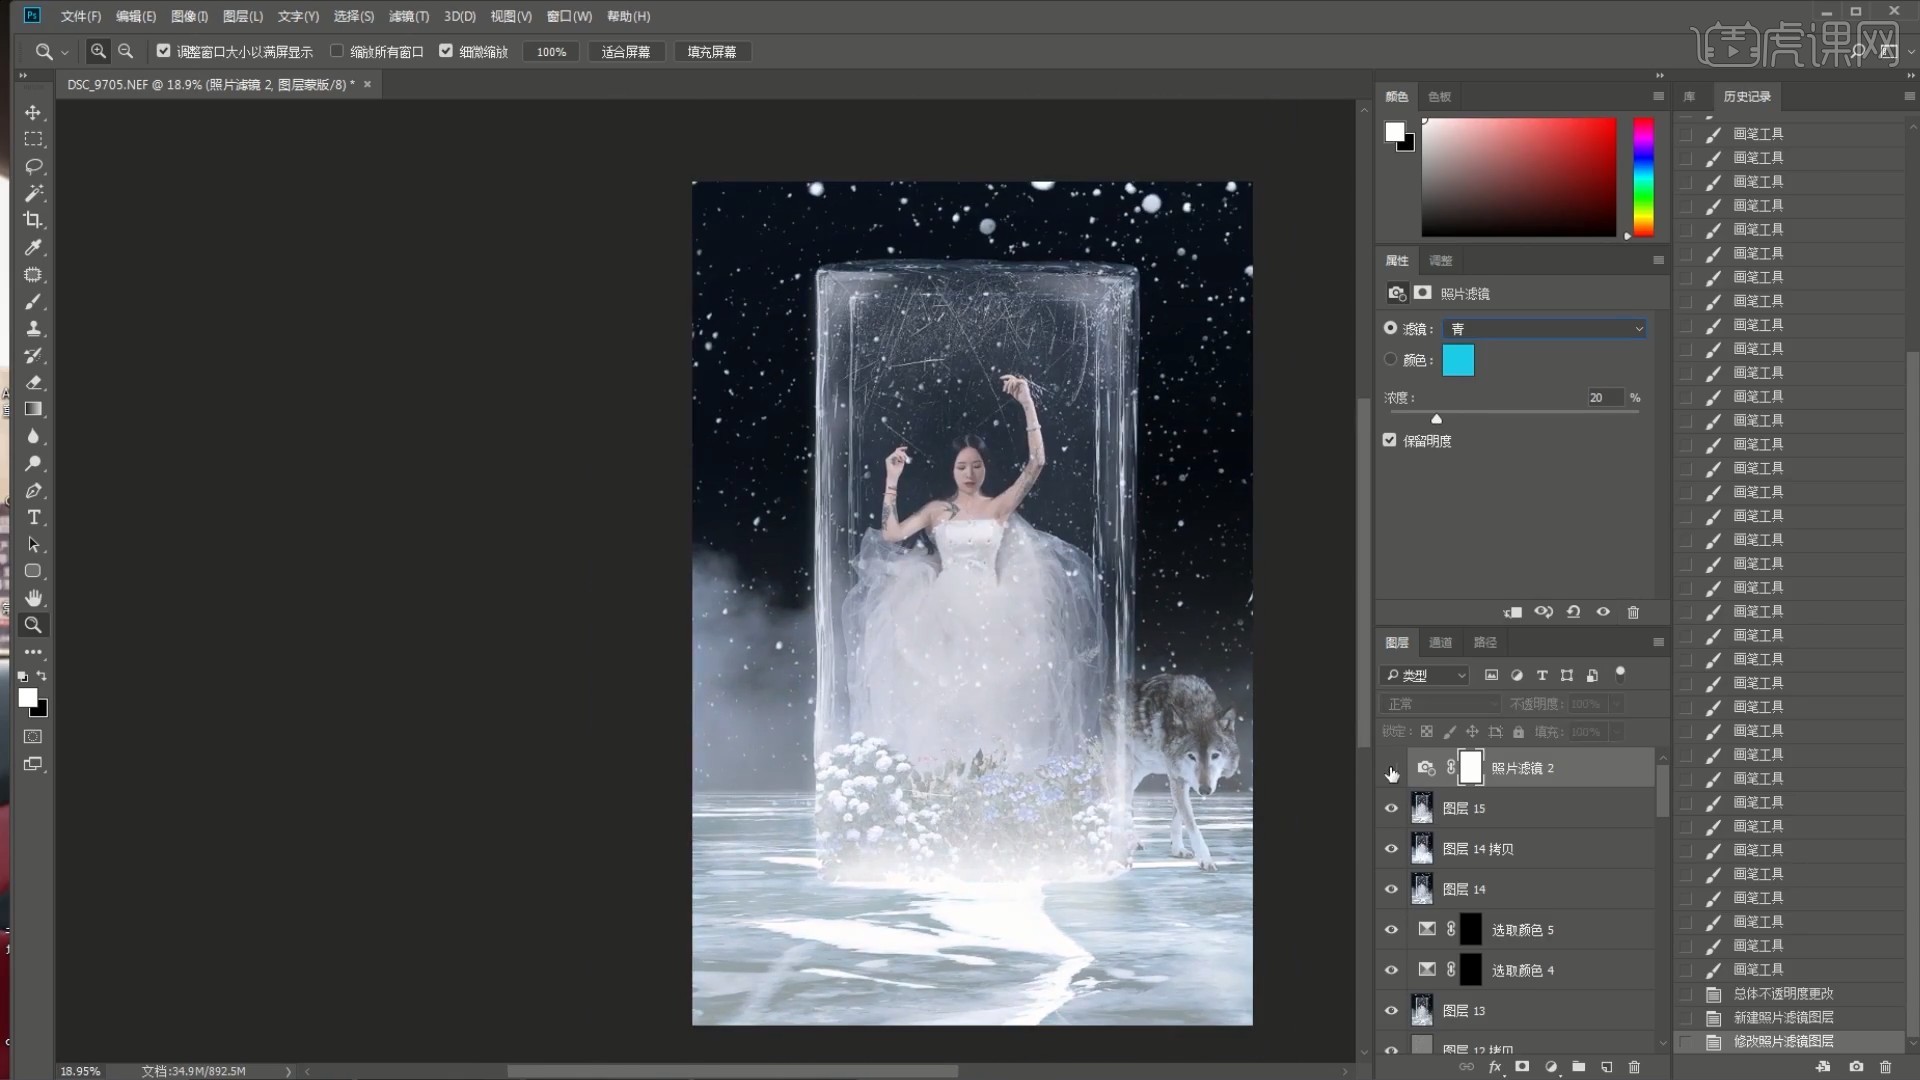
Task: Click the Zoom out magnifier icon
Action: 126,51
